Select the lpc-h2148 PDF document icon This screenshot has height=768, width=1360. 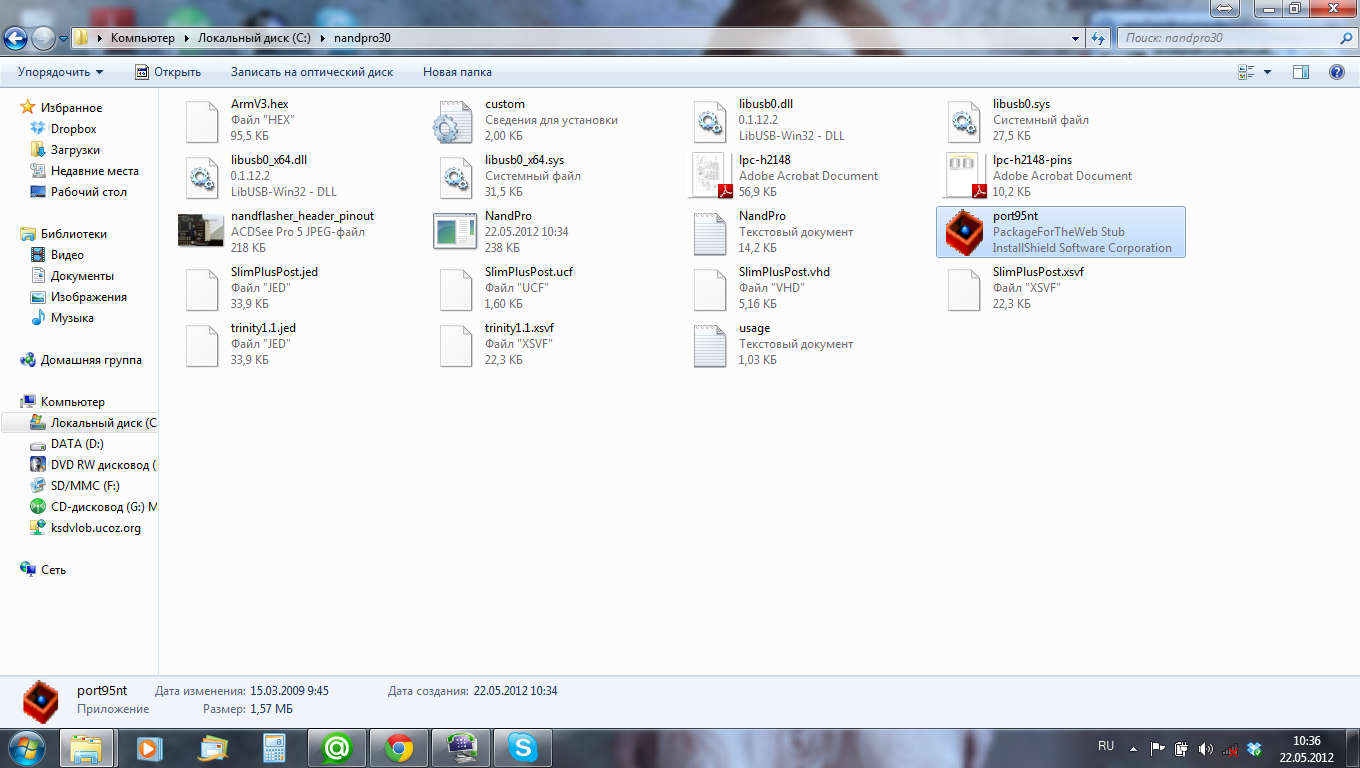(710, 176)
